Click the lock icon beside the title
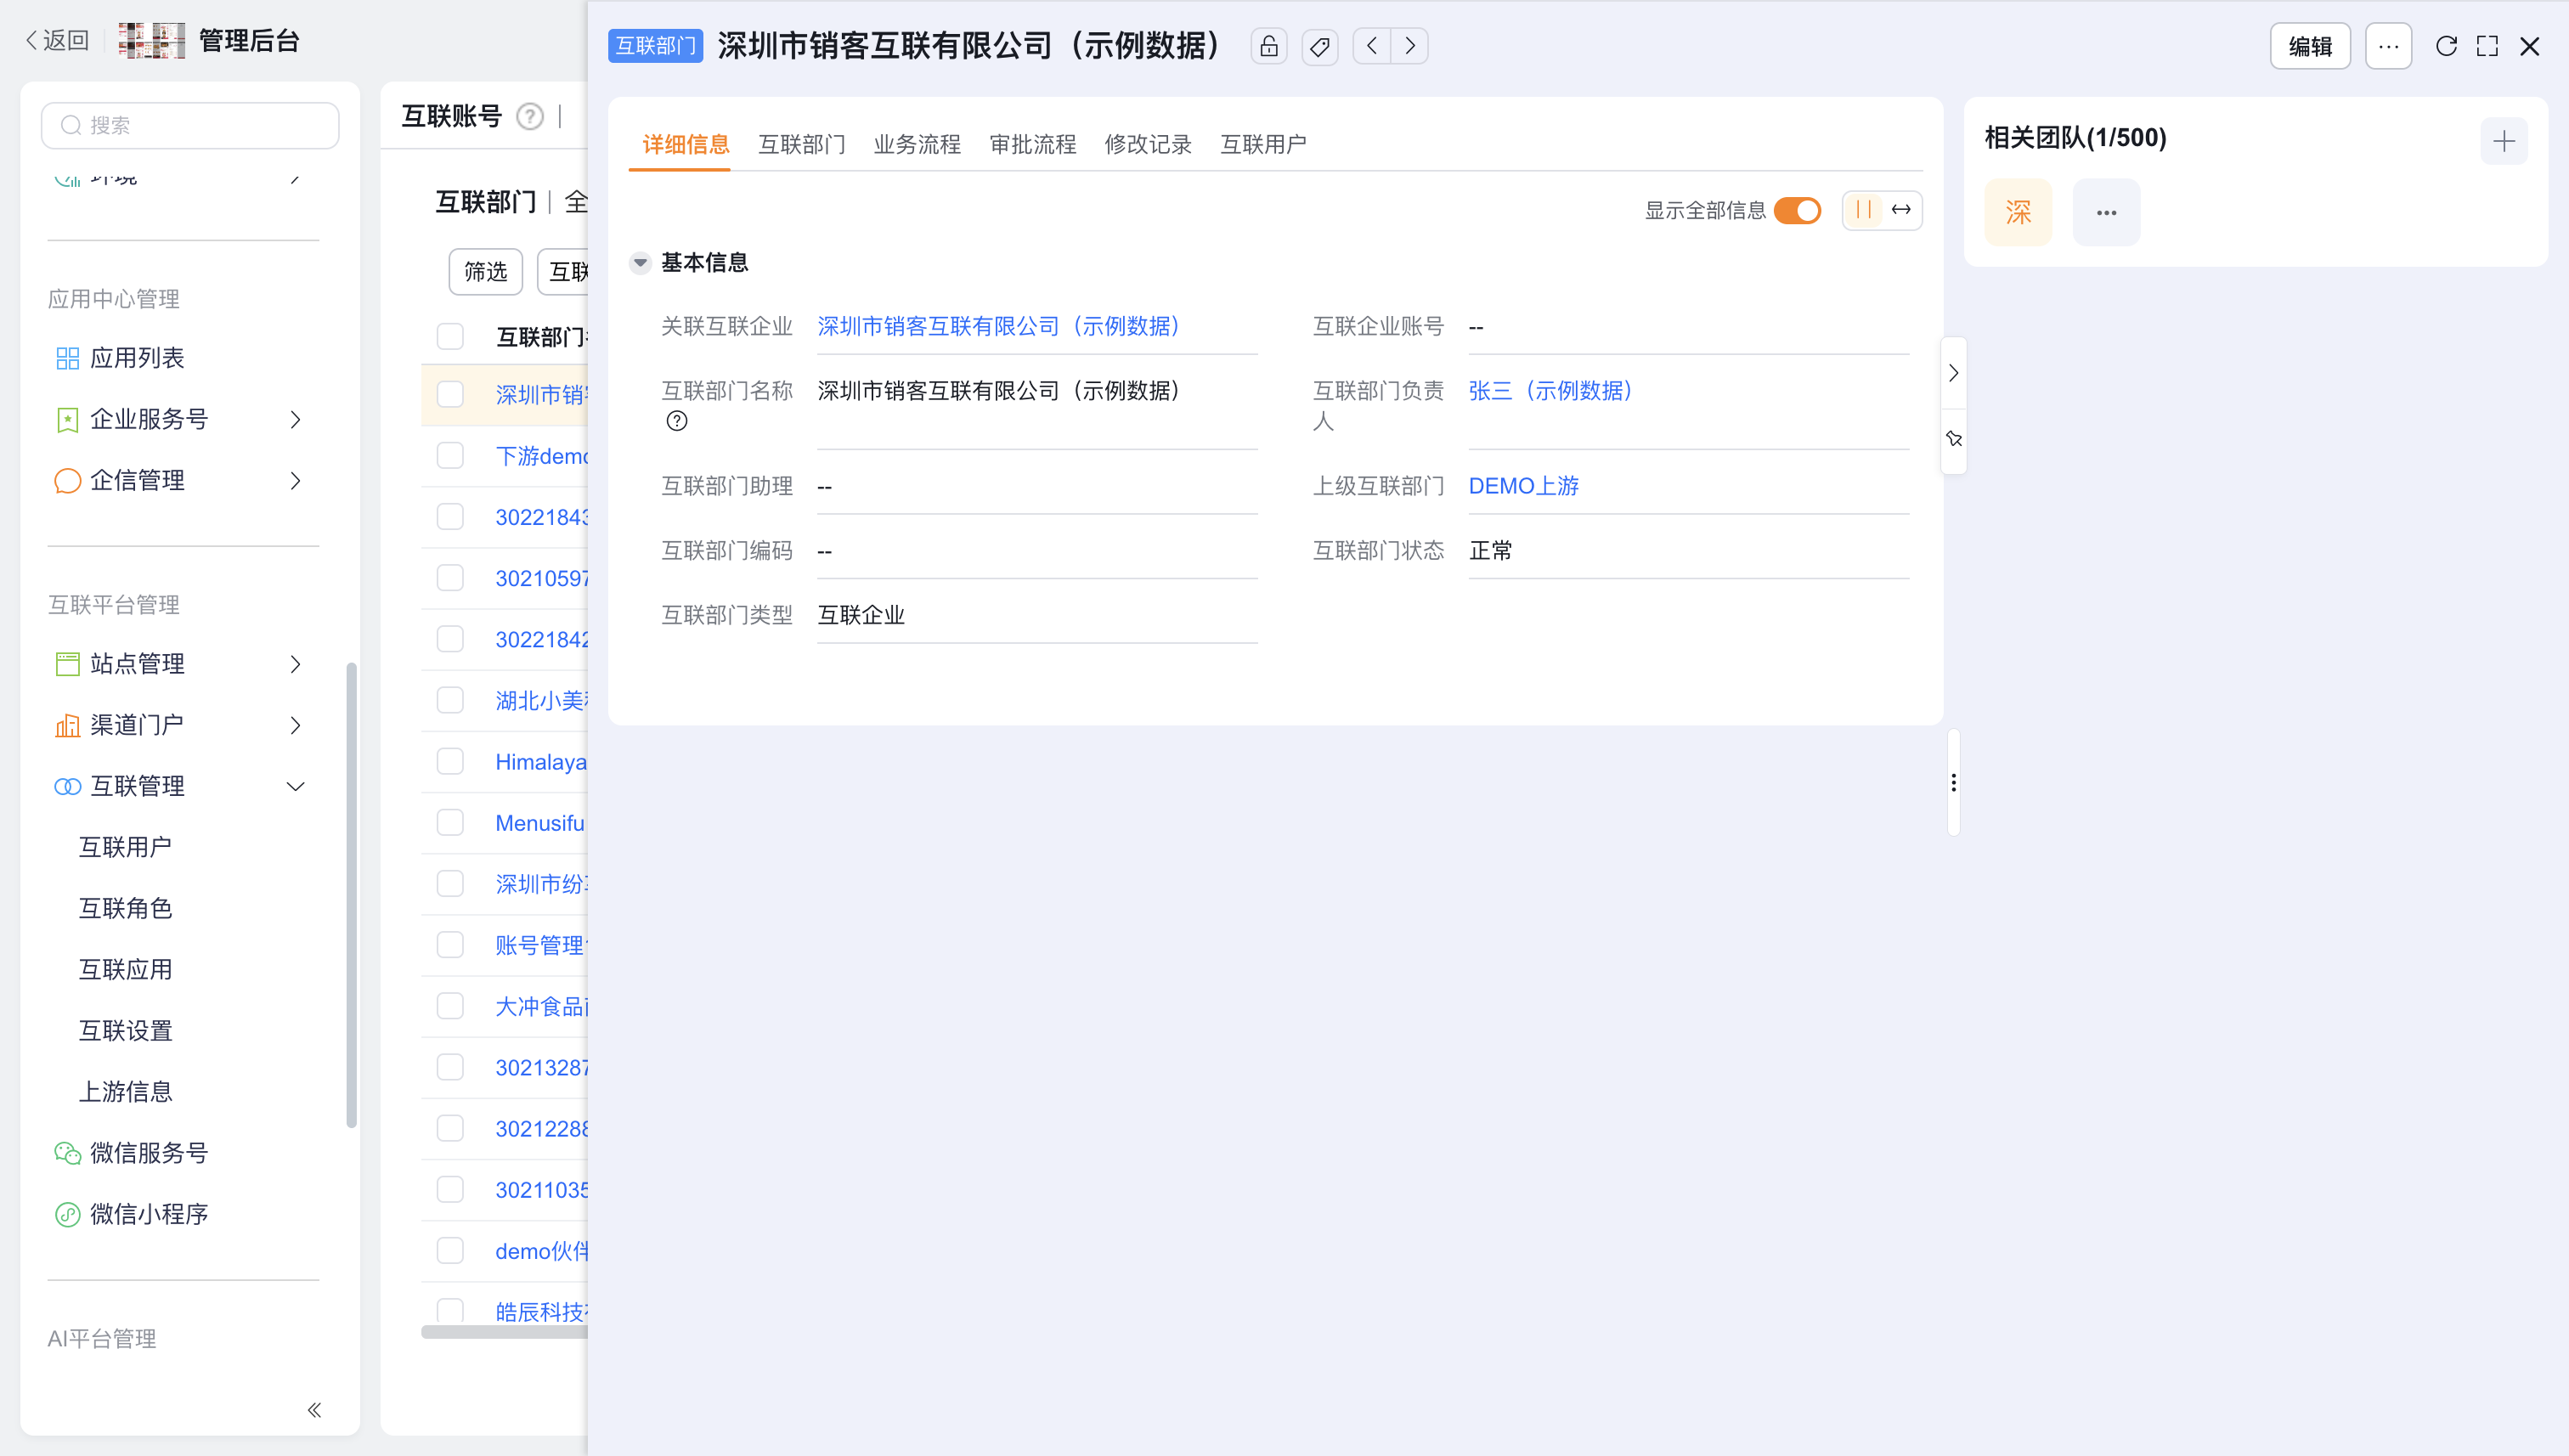2569x1456 pixels. 1268,46
